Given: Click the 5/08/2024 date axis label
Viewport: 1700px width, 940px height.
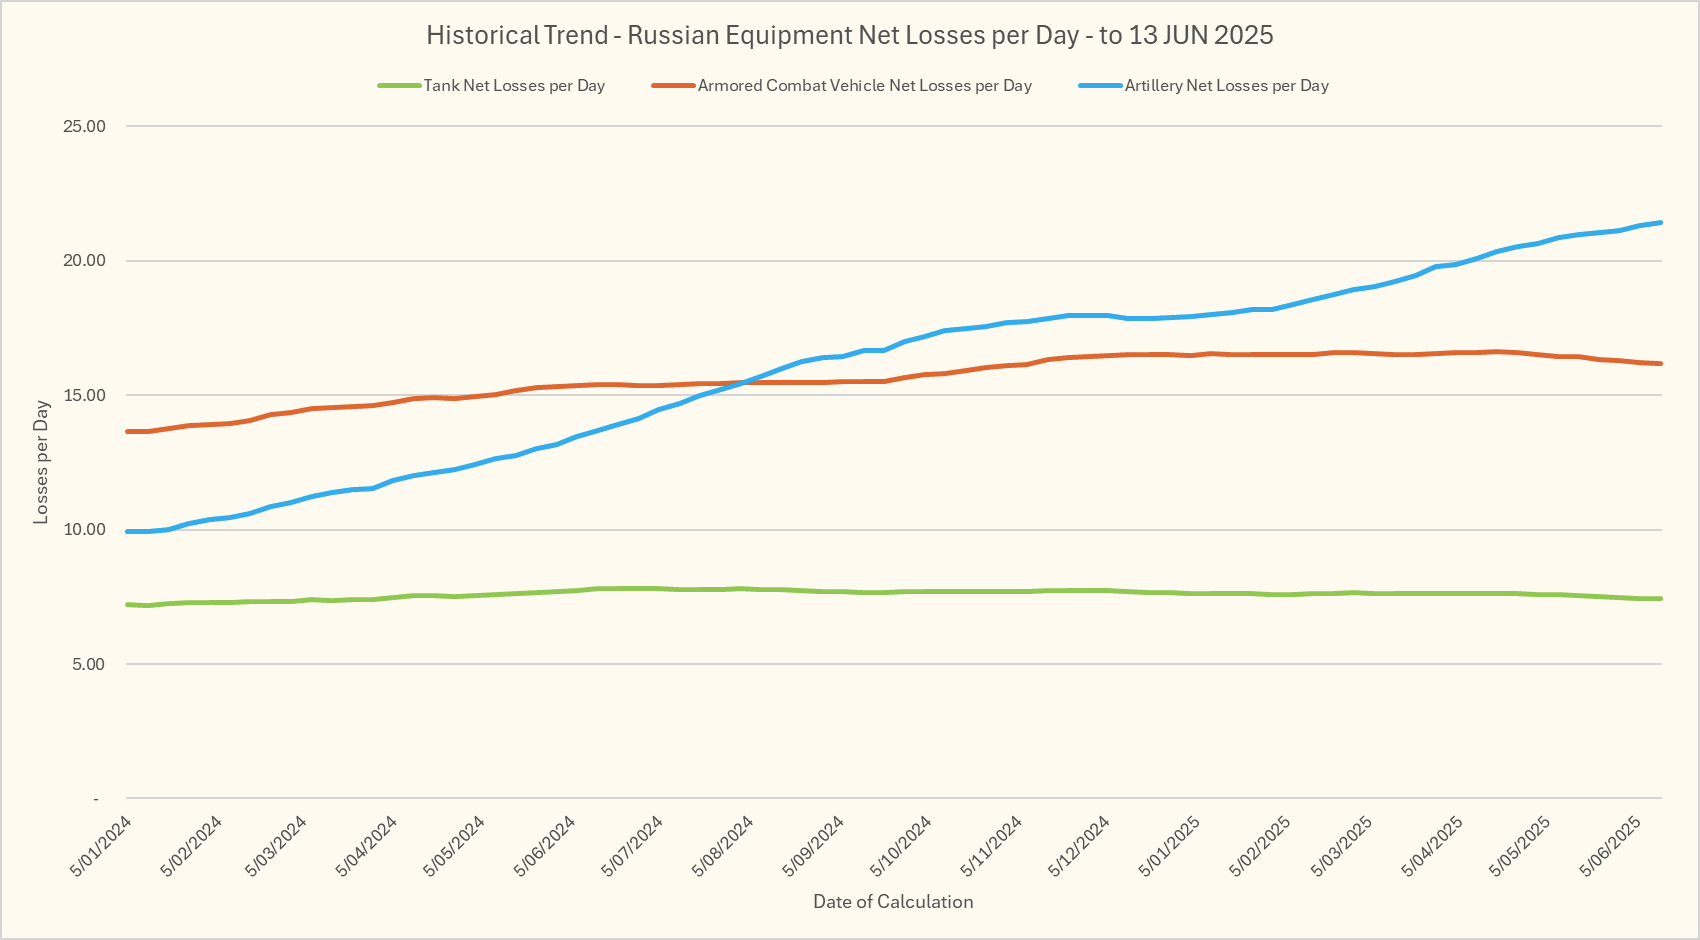Looking at the screenshot, I should [722, 846].
